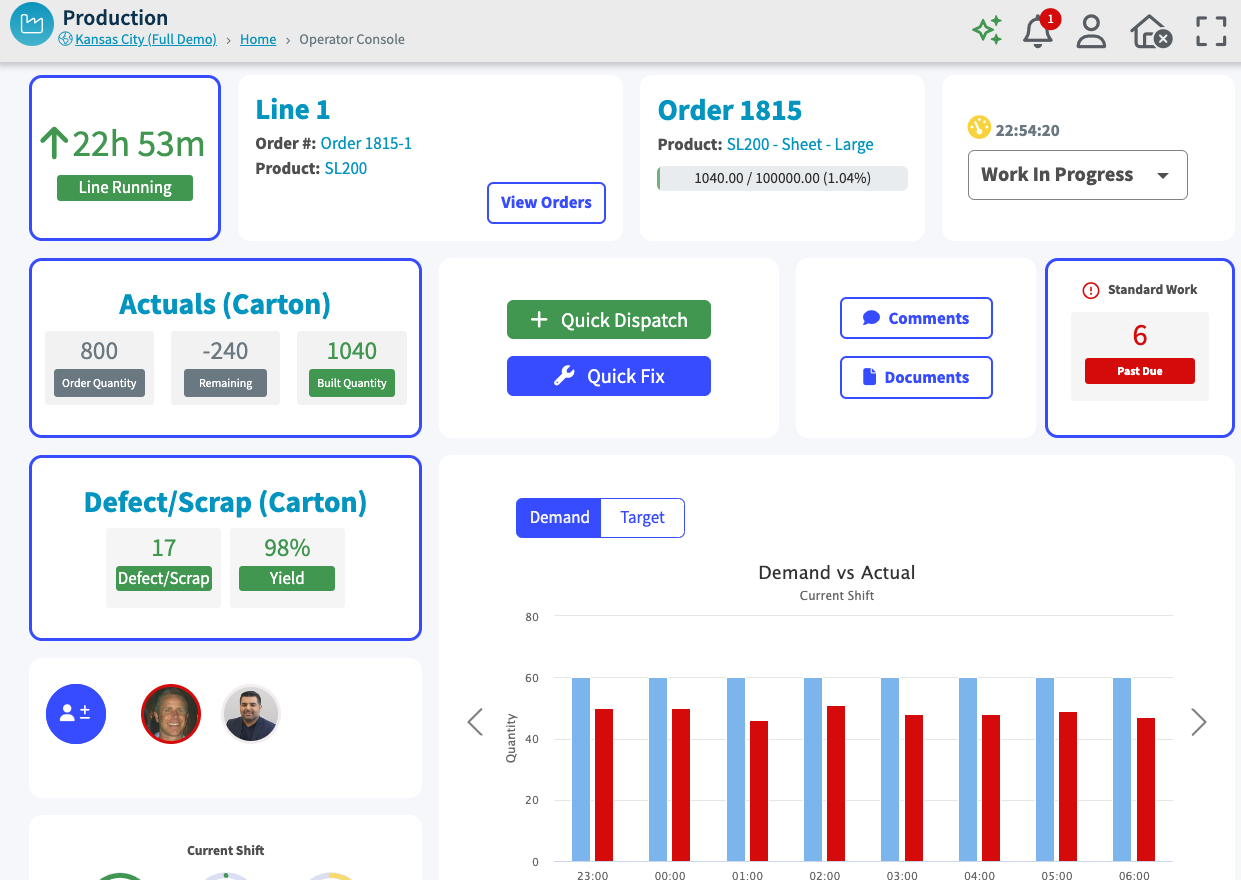Screen dimensions: 1241x880
Task: Click the home-exit icon in the top bar
Action: click(1149, 31)
